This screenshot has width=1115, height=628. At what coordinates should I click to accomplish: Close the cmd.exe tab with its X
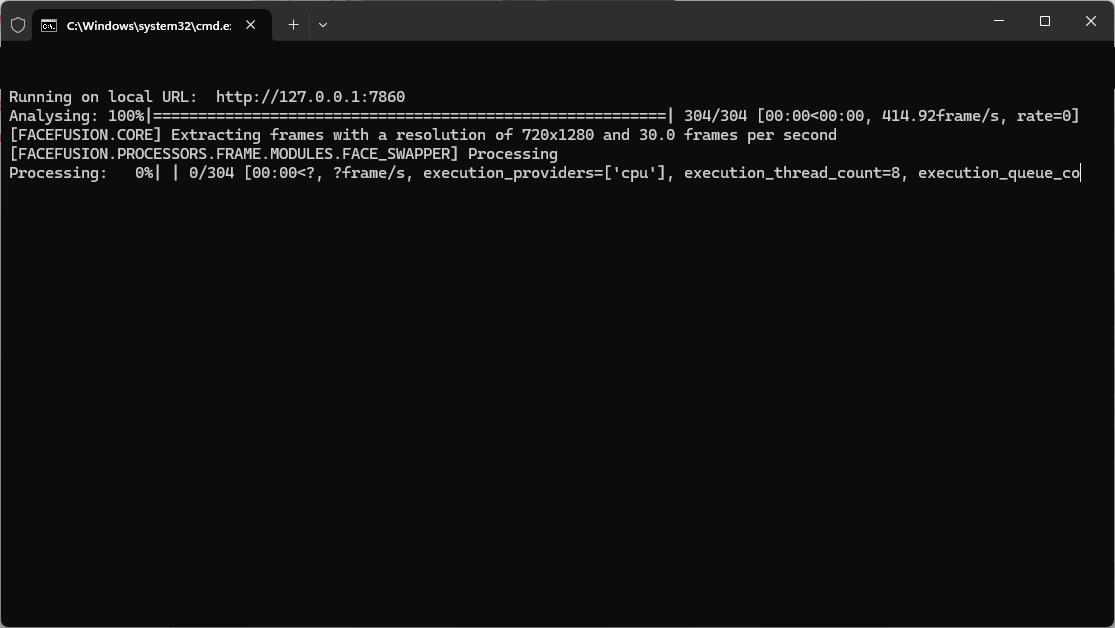[x=250, y=25]
